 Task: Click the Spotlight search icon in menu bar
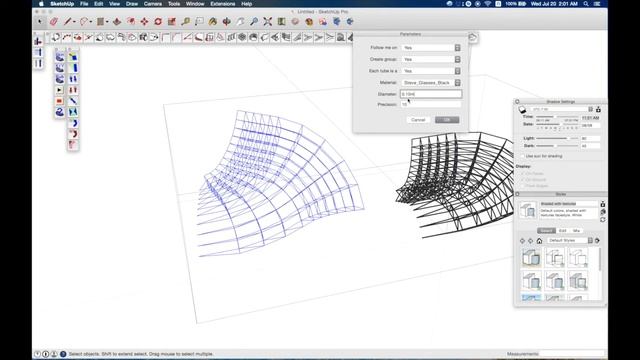click(x=586, y=4)
